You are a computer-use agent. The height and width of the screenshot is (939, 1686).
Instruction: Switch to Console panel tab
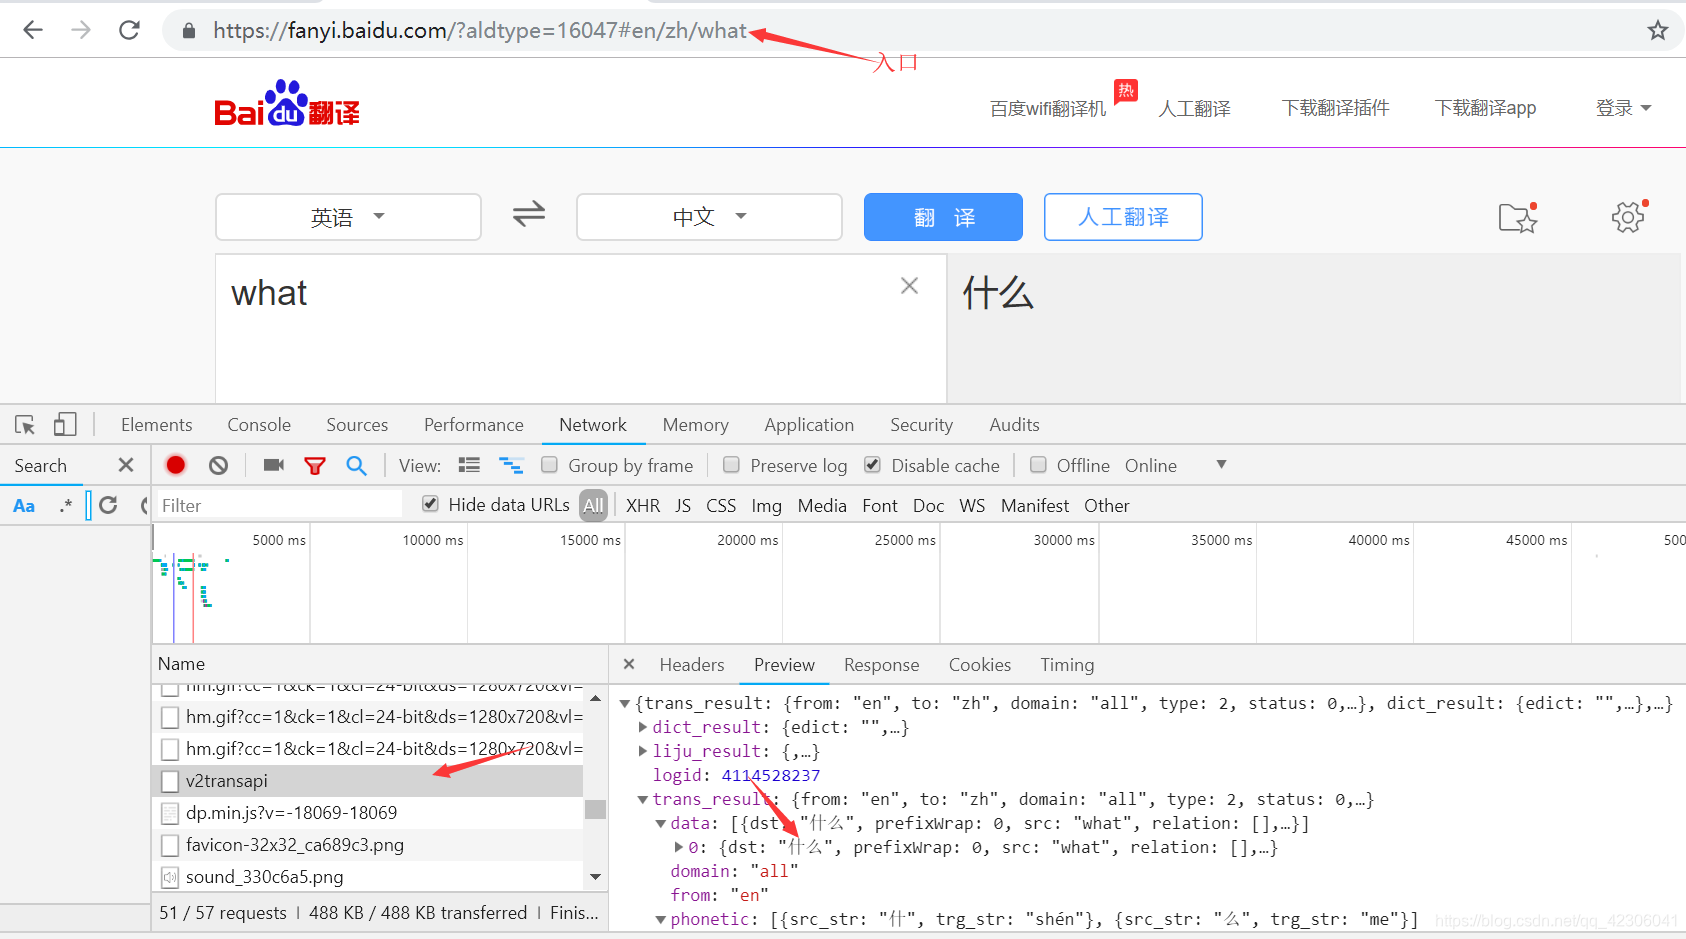[259, 425]
